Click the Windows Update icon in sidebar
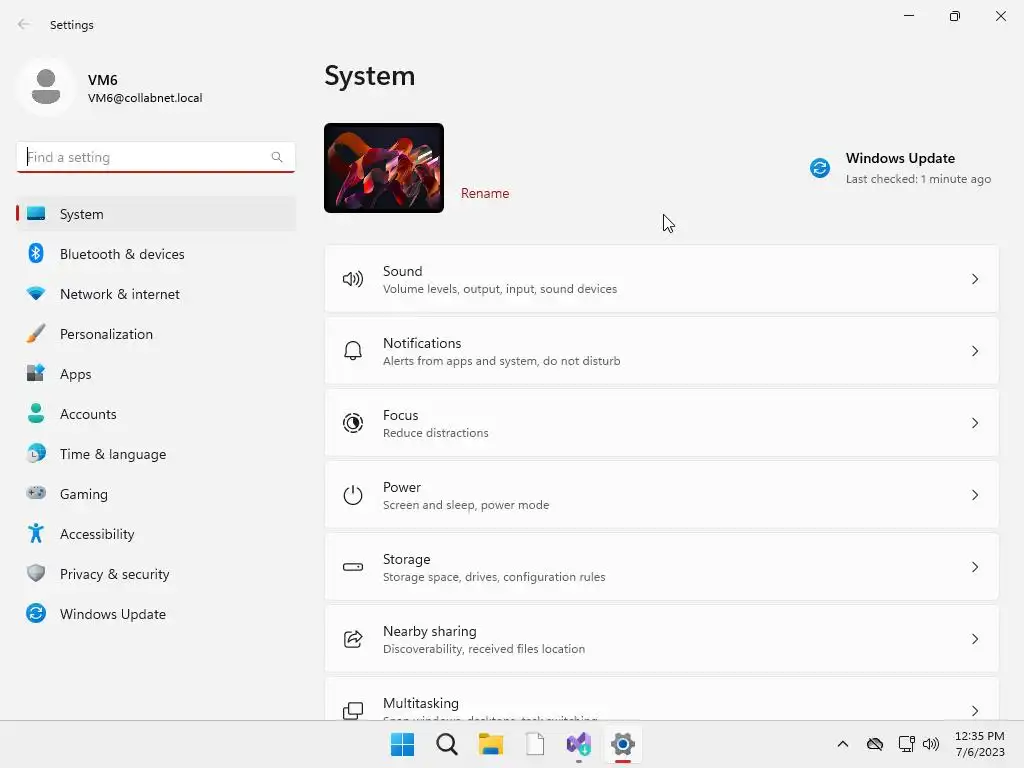Image resolution: width=1024 pixels, height=768 pixels. coord(36,613)
